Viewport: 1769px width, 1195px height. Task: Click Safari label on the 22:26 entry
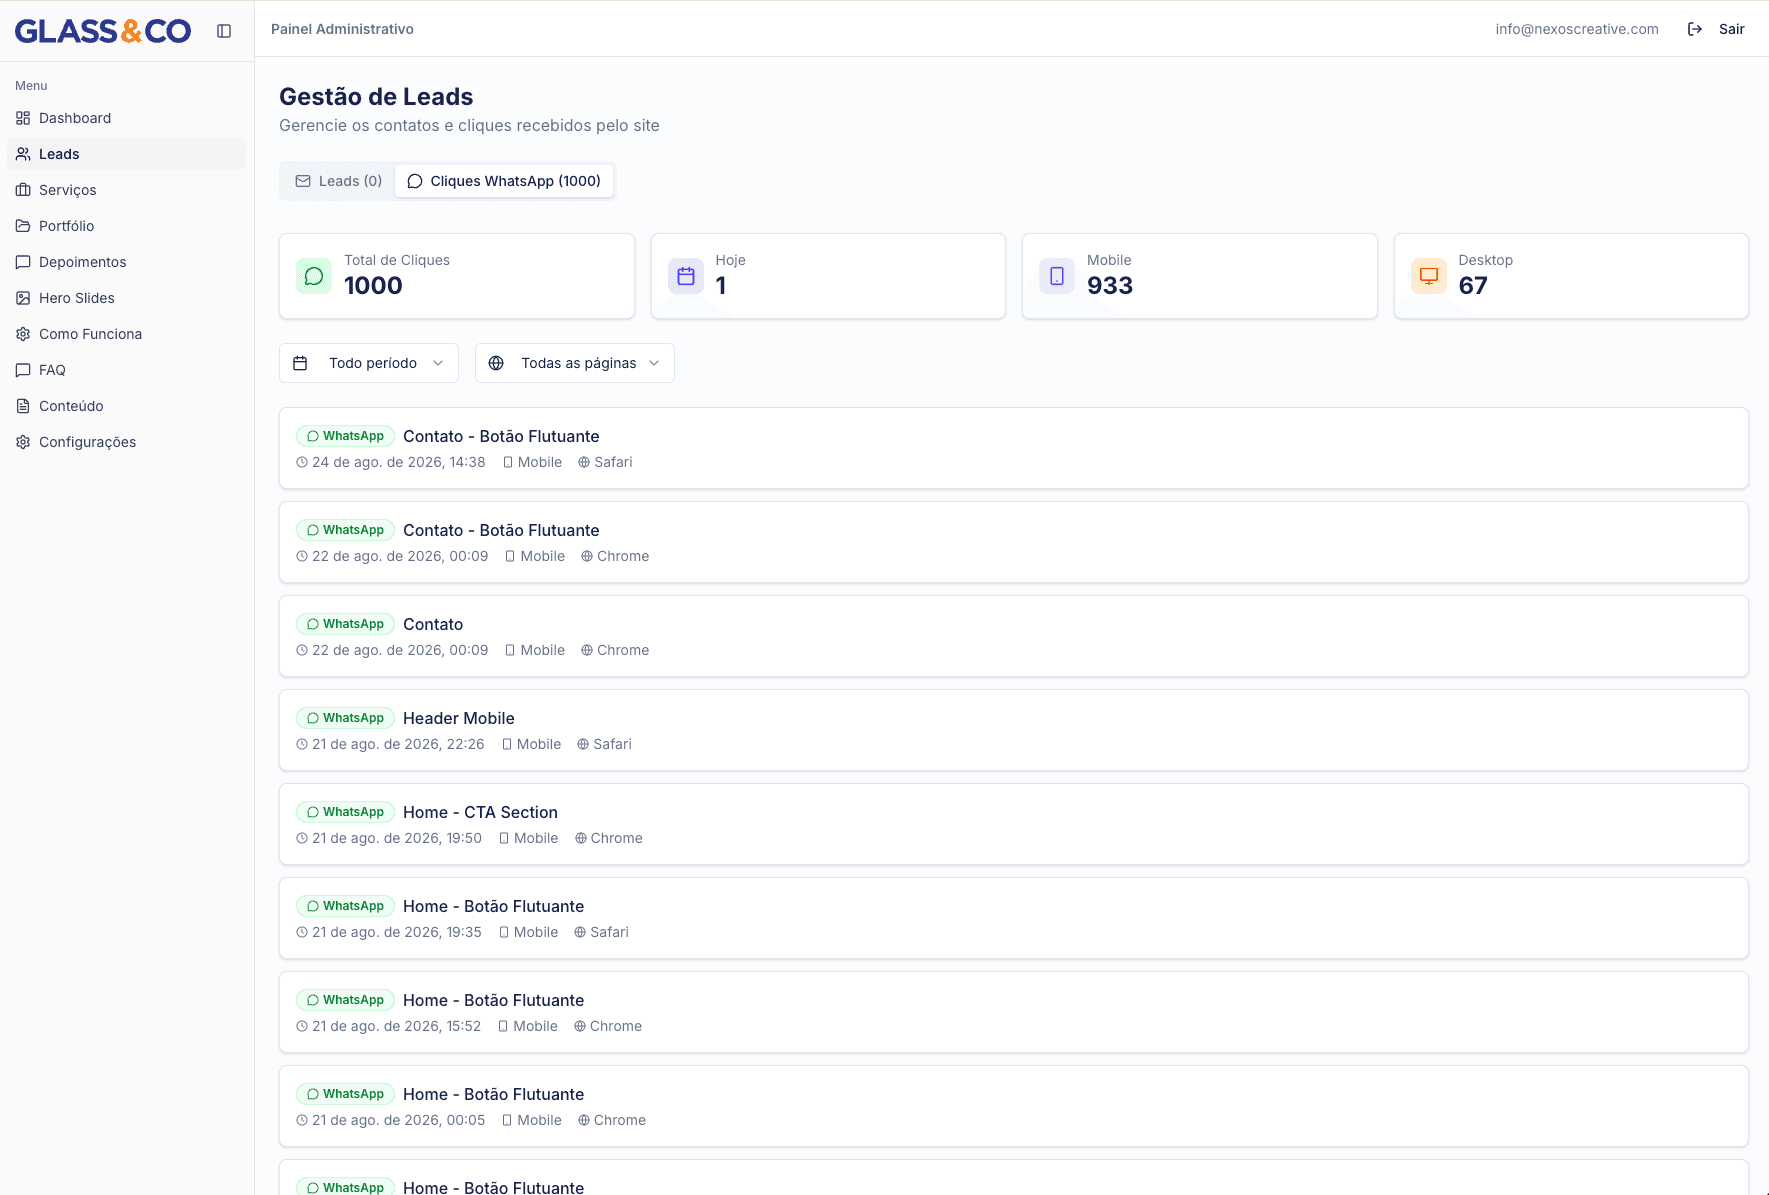[612, 744]
